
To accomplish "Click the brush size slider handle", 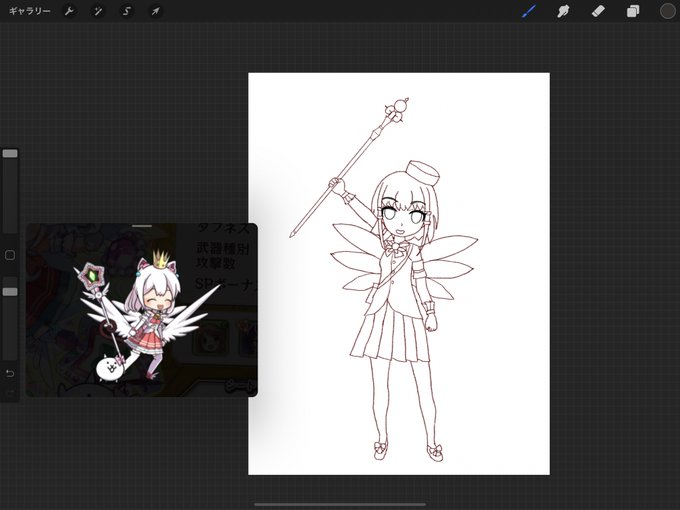I will (x=10, y=154).
